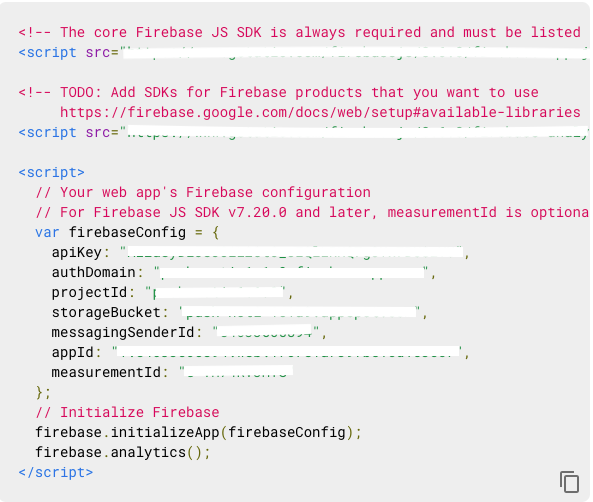Click the redacted apiKey value
This screenshot has height=502, width=593.
pos(295,252)
